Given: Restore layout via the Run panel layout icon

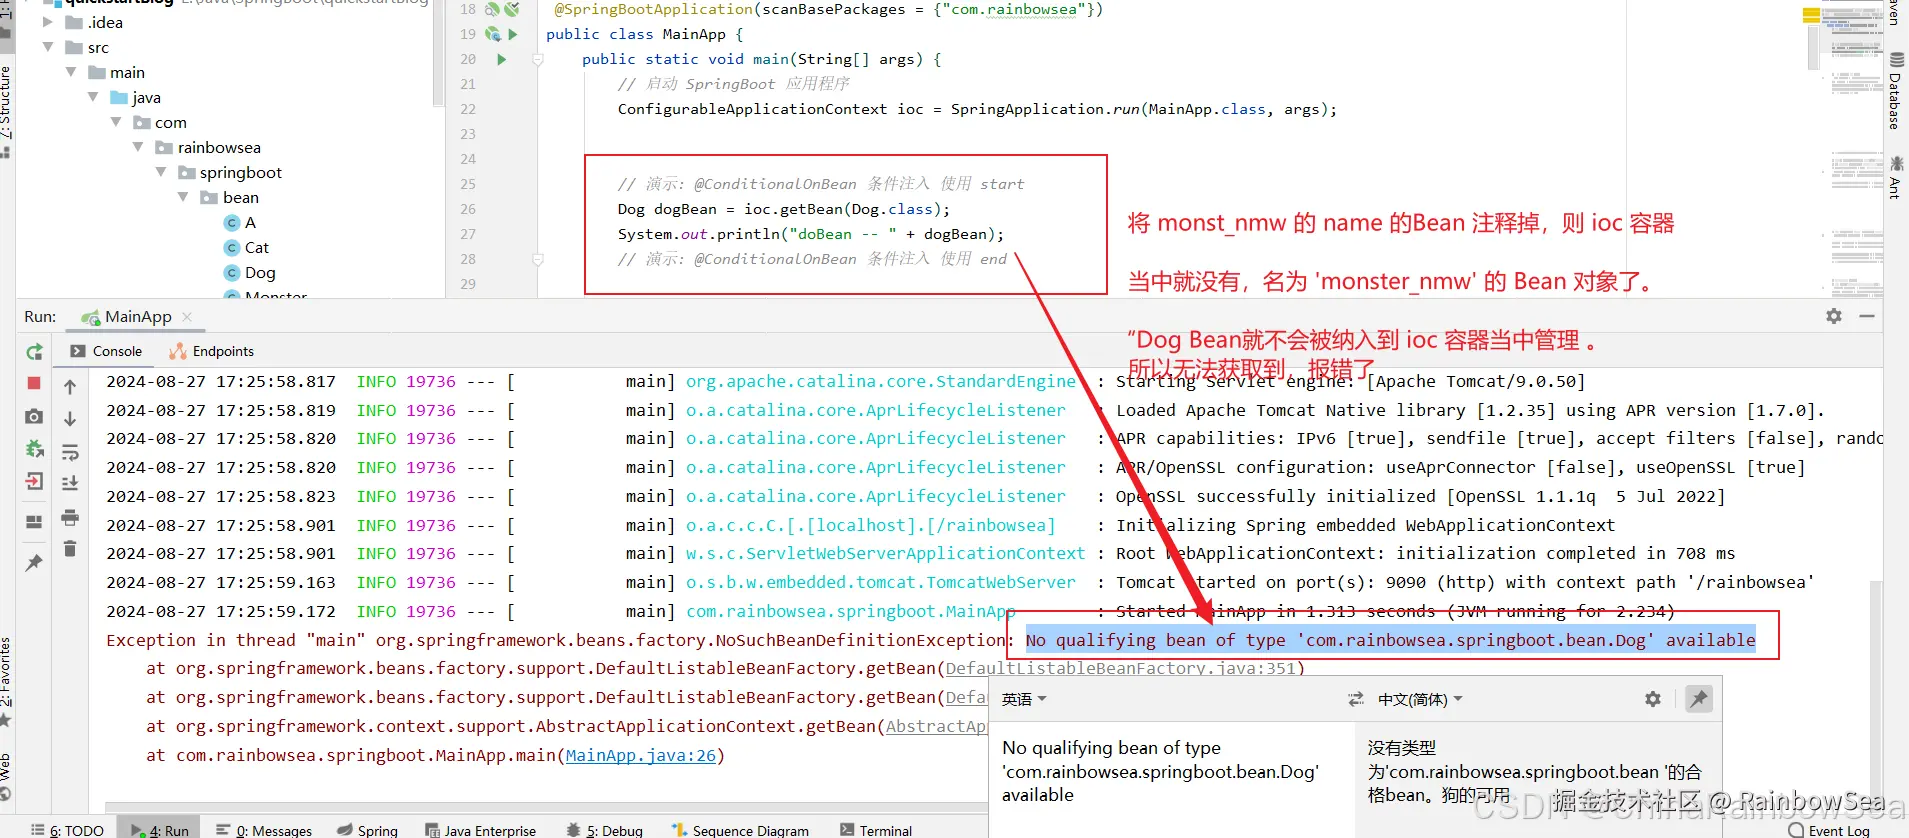Looking at the screenshot, I should pos(34,522).
